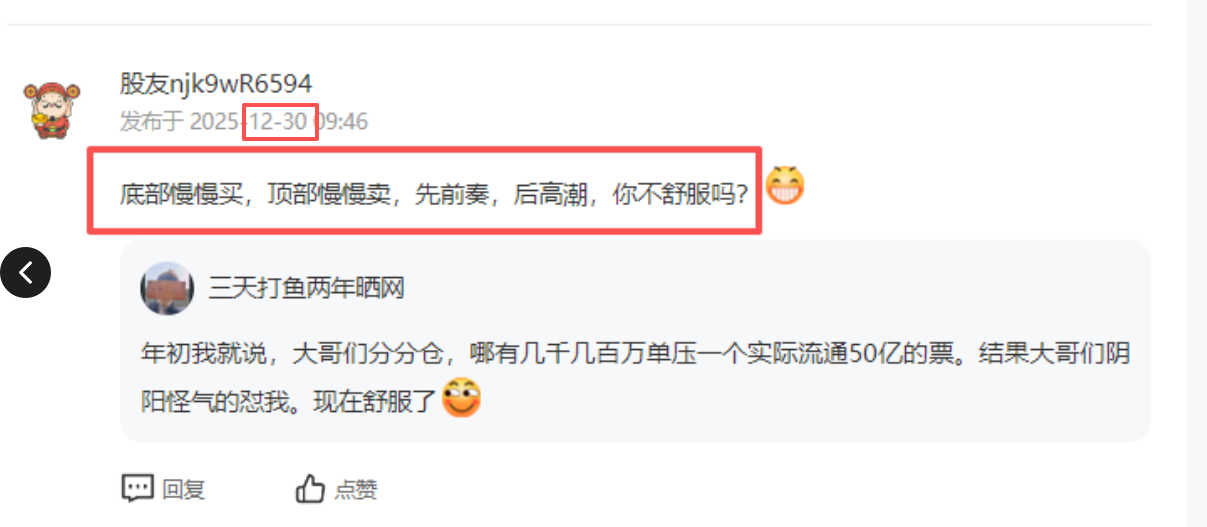Click the quoted line starting 年初我就说
1207x527 pixels.
pos(636,355)
